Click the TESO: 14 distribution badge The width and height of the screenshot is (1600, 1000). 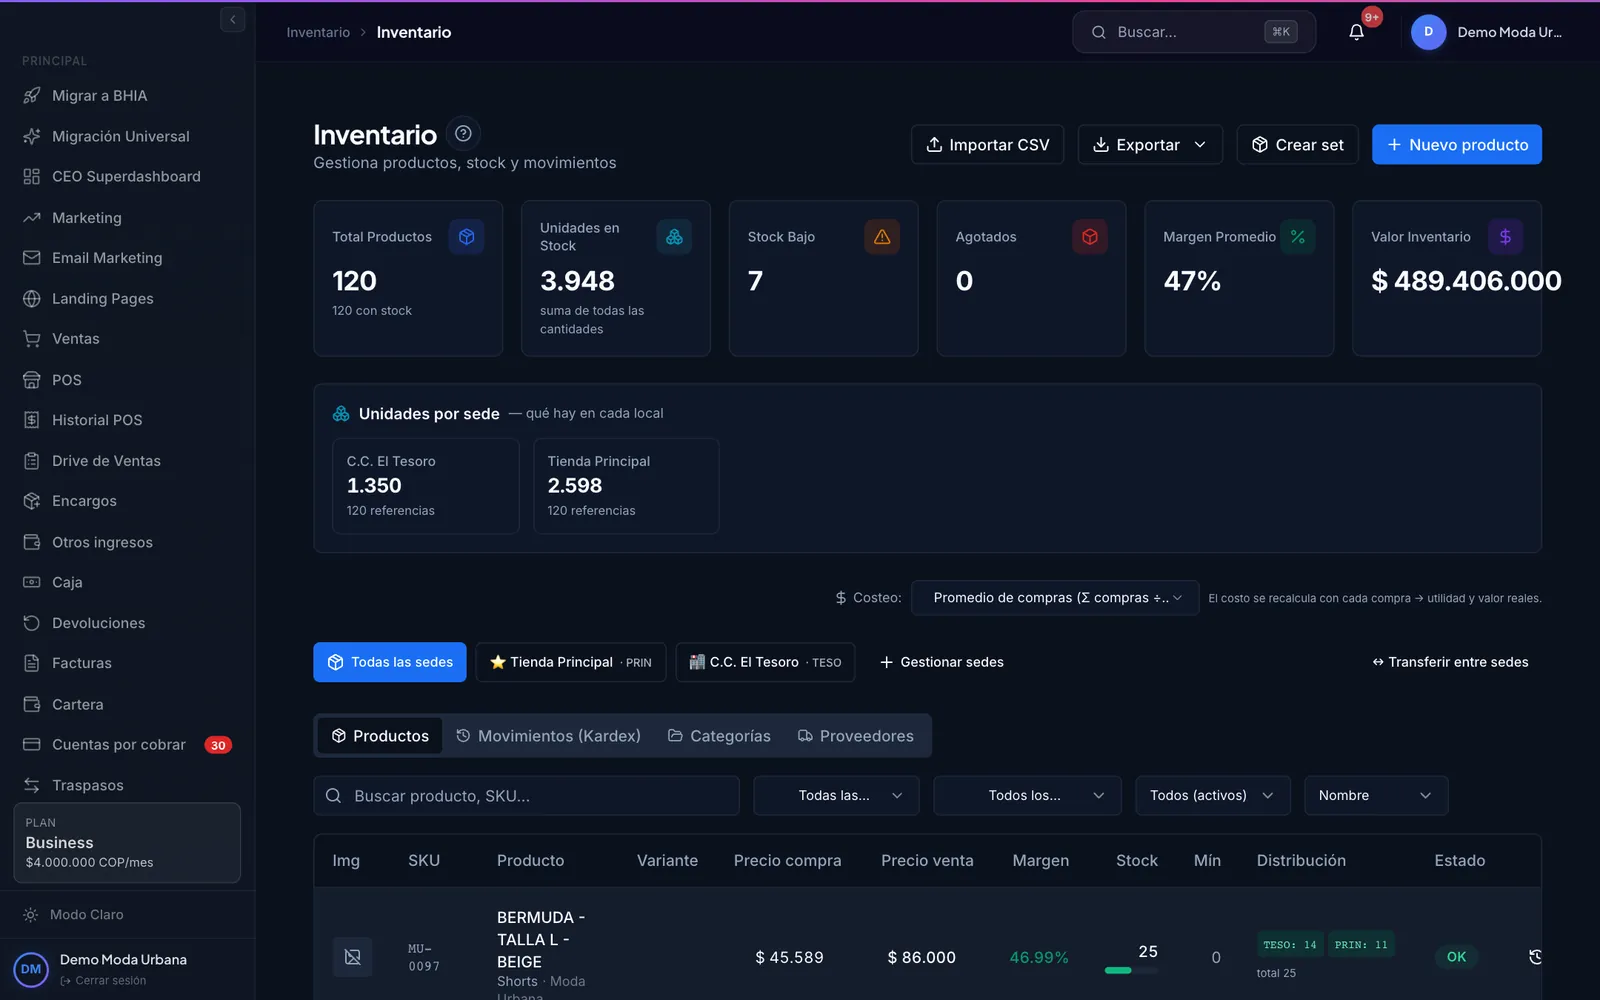point(1290,945)
